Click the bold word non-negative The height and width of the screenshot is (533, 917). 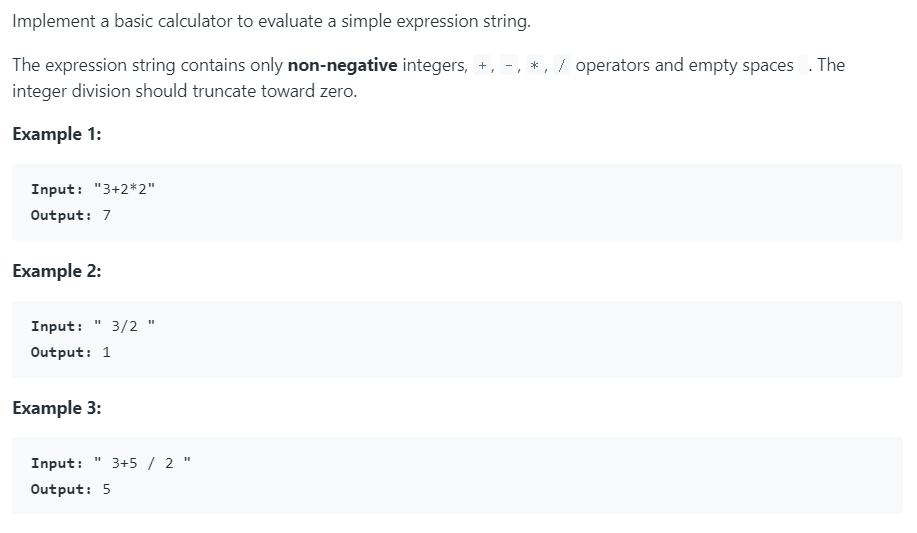(x=342, y=66)
